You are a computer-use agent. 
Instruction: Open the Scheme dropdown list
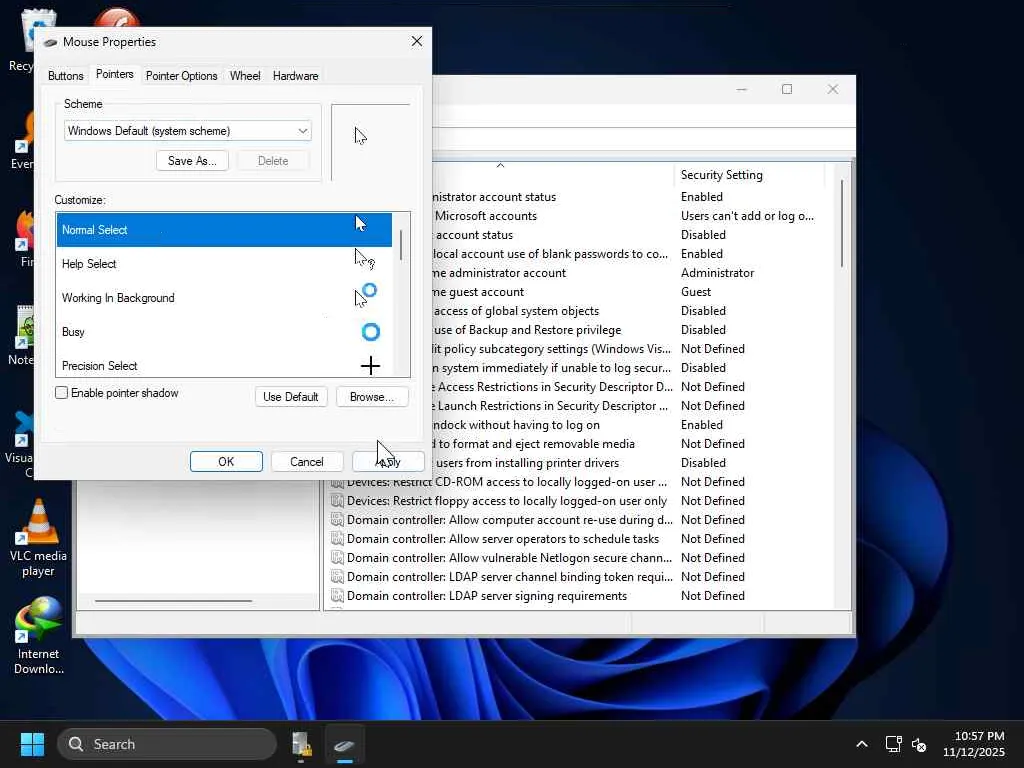[187, 131]
